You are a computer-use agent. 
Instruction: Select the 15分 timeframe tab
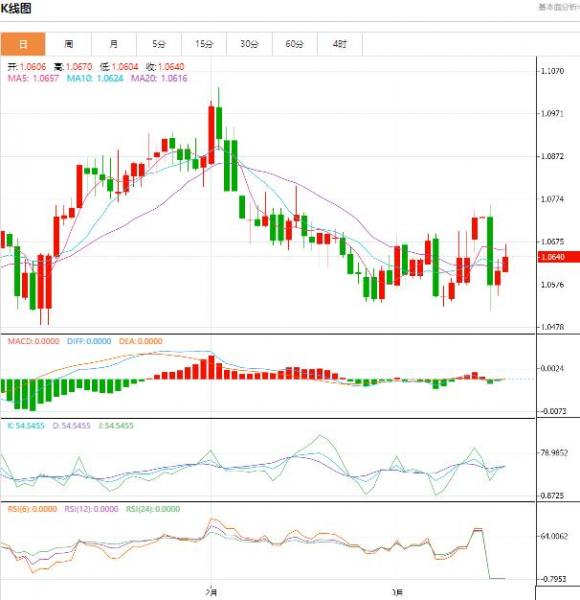tap(204, 44)
